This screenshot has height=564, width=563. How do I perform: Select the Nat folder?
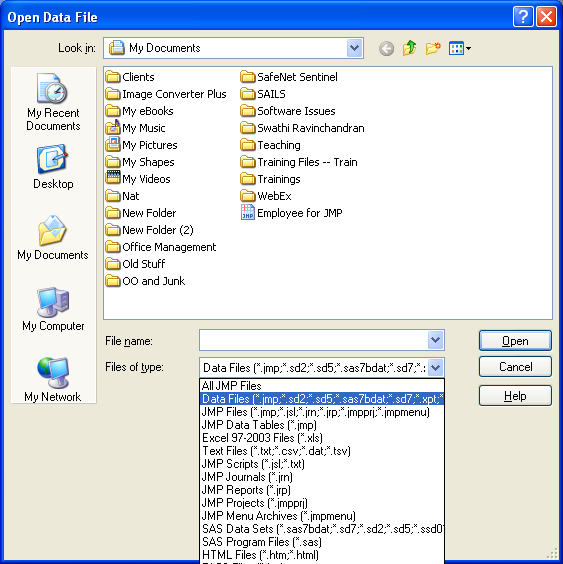[x=122, y=196]
